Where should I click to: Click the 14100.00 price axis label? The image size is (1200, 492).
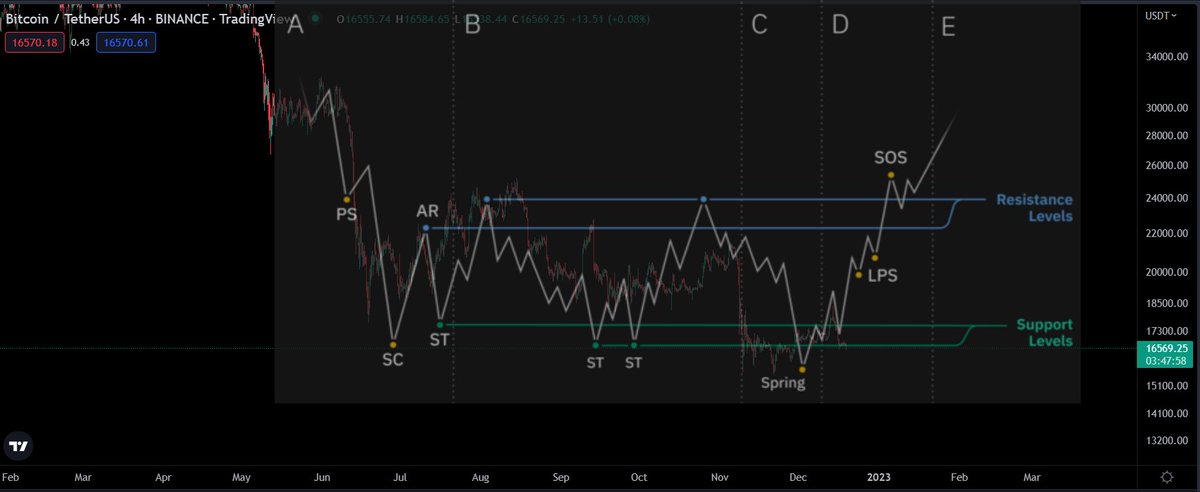pyautogui.click(x=1165, y=413)
